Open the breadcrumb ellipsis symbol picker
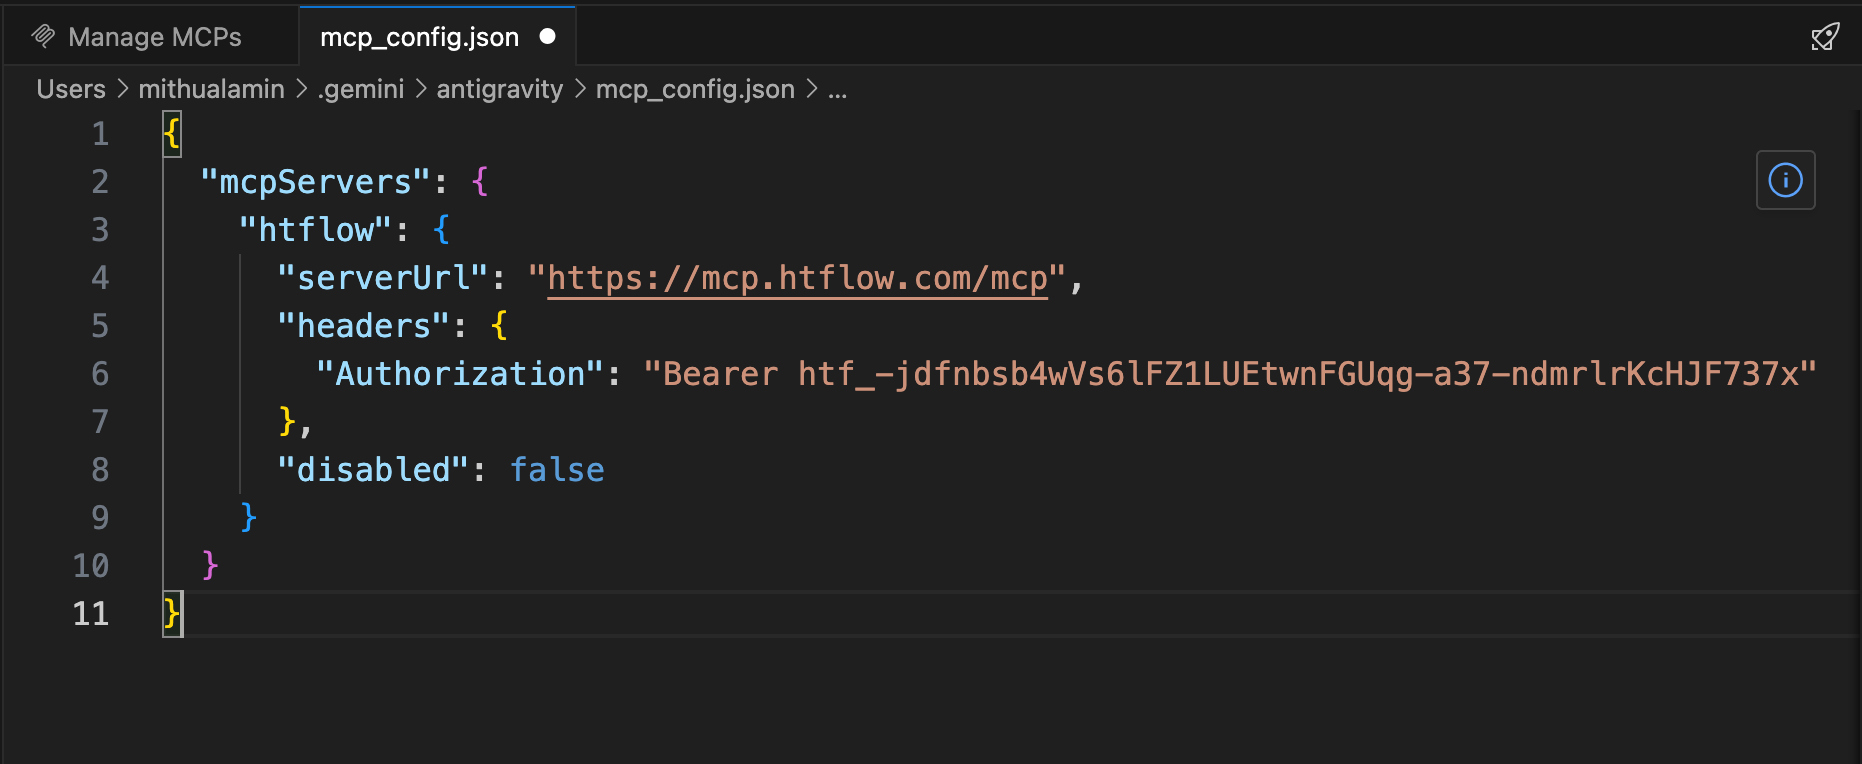This screenshot has height=764, width=1862. [x=837, y=89]
